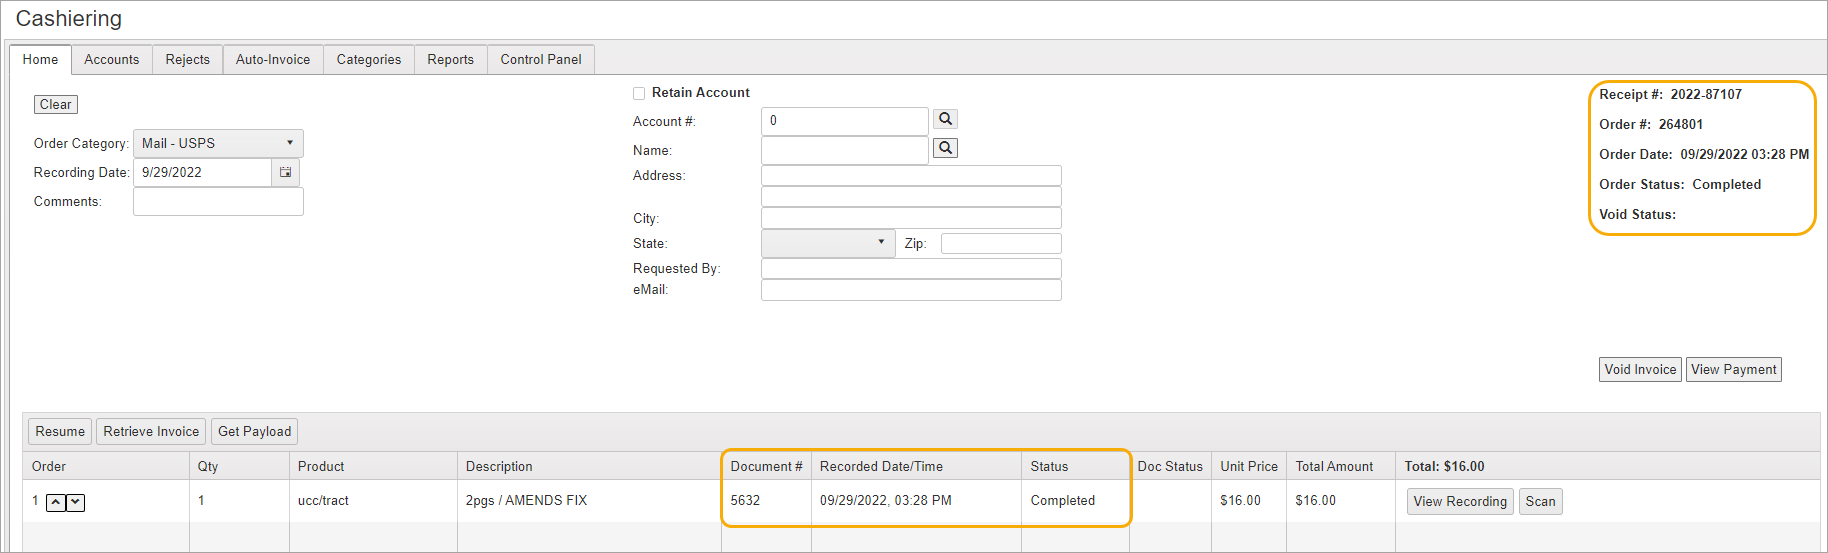The image size is (1828, 553).
Task: Click the Account # search magnifier icon
Action: [945, 119]
